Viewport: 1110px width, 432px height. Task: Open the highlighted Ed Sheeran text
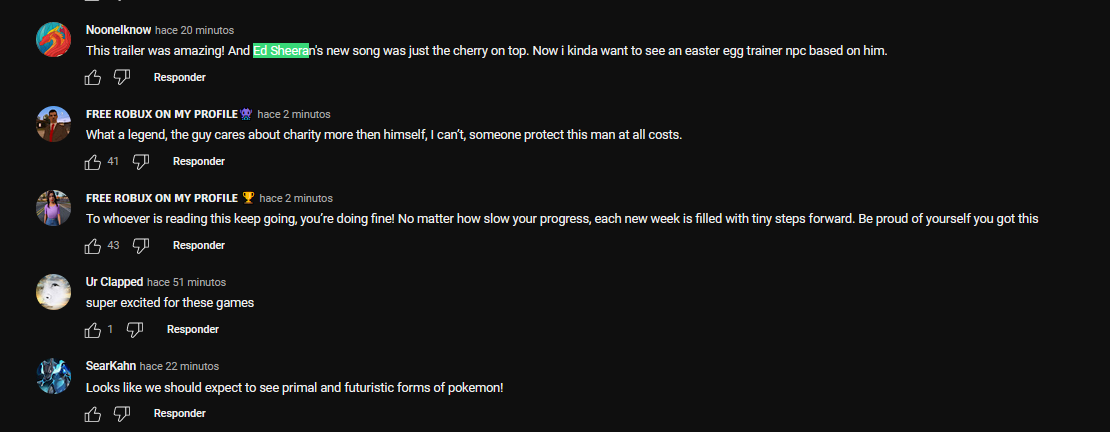pyautogui.click(x=281, y=51)
